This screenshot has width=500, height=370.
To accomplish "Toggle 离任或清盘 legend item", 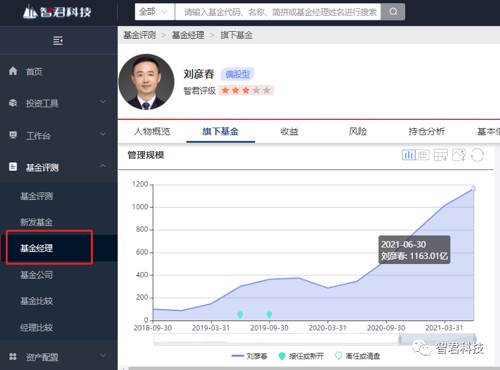I will click(357, 356).
